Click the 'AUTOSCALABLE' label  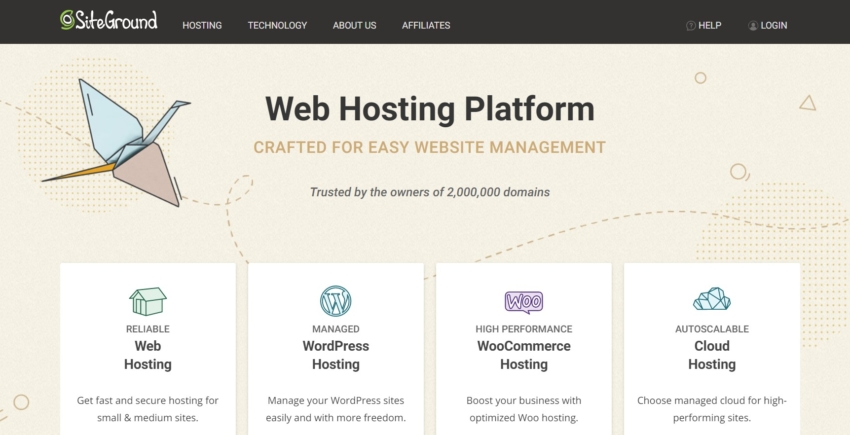(x=712, y=329)
